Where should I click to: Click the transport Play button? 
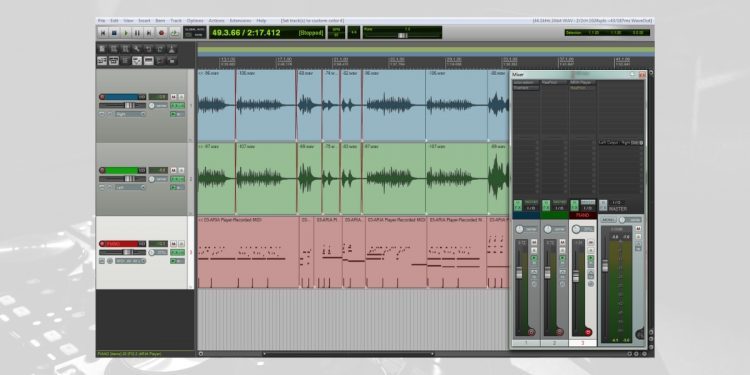pyautogui.click(x=126, y=33)
